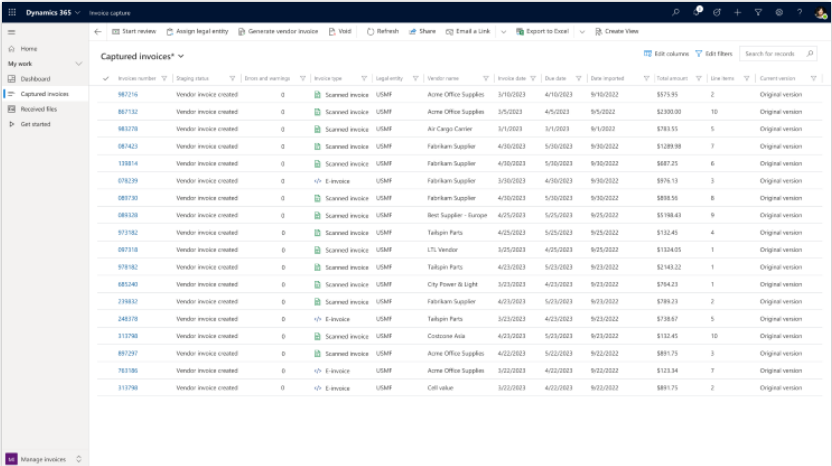This screenshot has width=832, height=466.
Task: Click Email a Link command
Action: click(x=468, y=31)
